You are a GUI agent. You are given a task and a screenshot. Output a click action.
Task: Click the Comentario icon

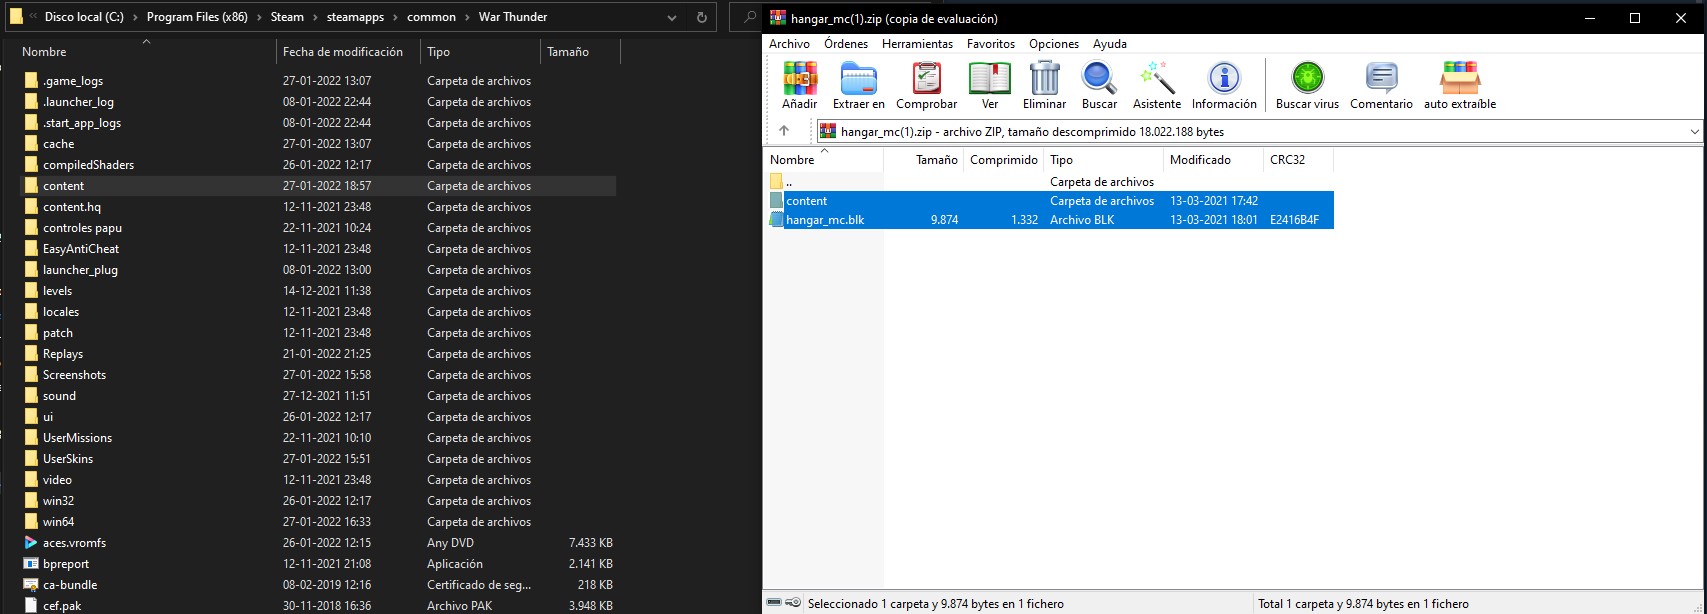pos(1381,78)
